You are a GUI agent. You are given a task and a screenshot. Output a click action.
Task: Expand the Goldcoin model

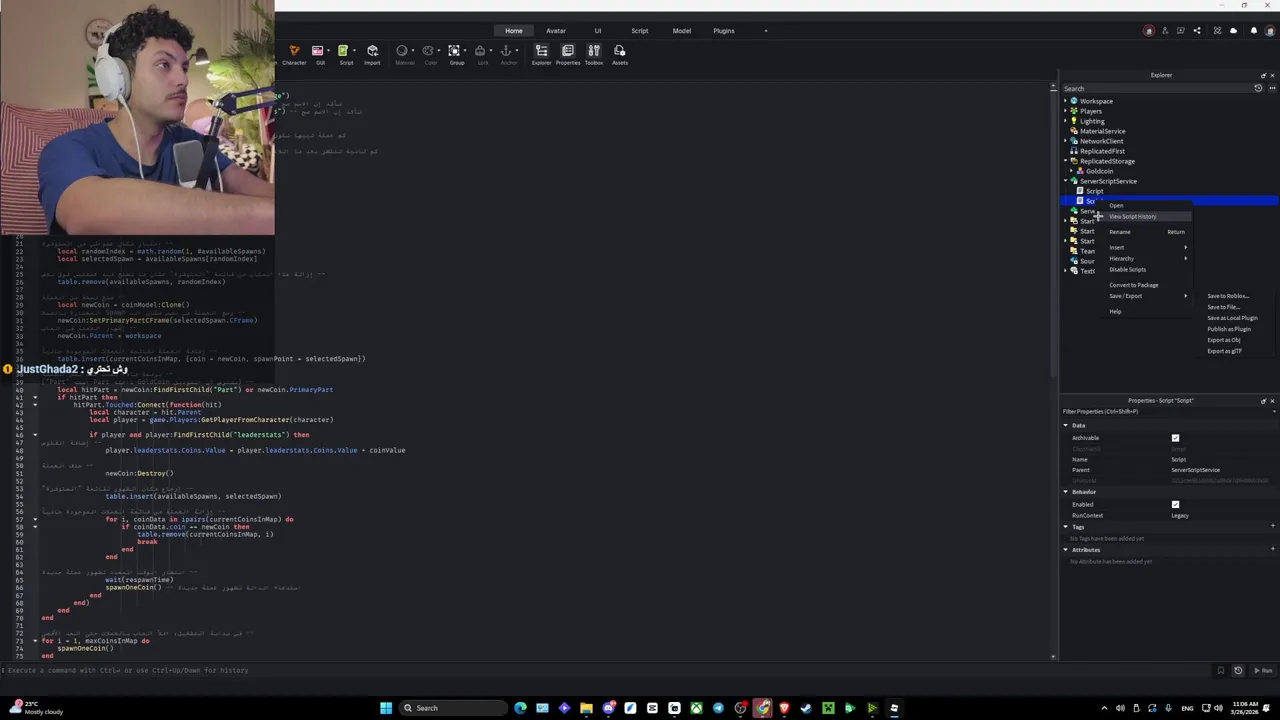click(1072, 171)
